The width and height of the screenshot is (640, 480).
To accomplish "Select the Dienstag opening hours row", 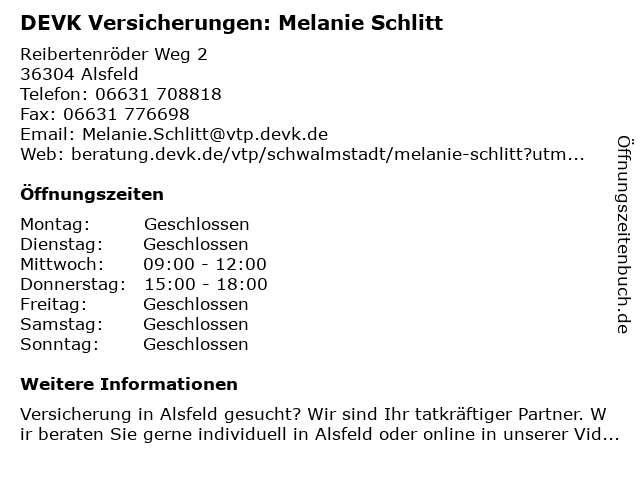I will (134, 244).
